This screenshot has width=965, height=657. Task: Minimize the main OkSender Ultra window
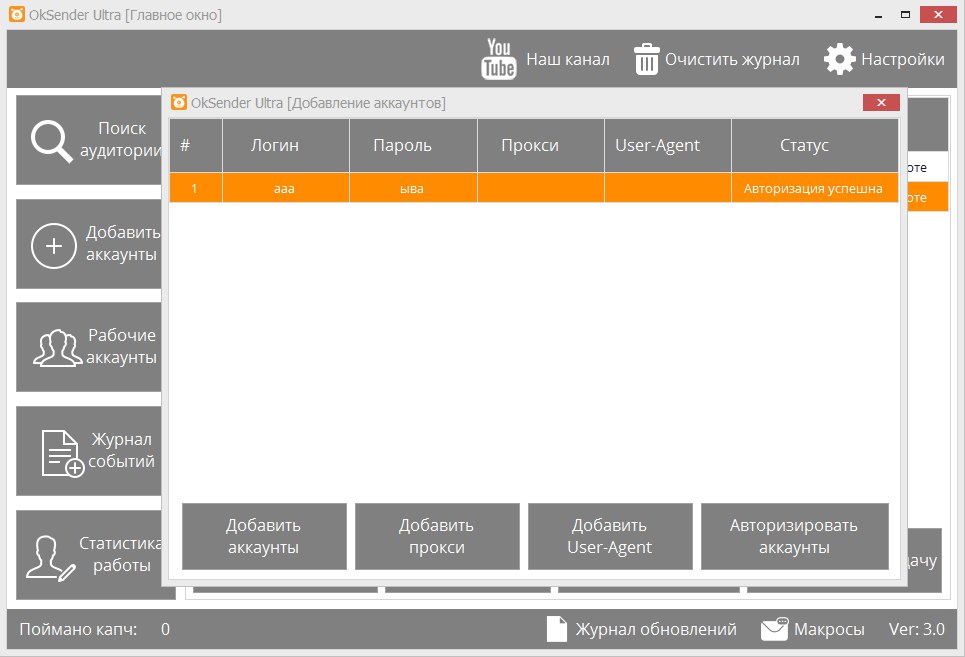point(878,15)
